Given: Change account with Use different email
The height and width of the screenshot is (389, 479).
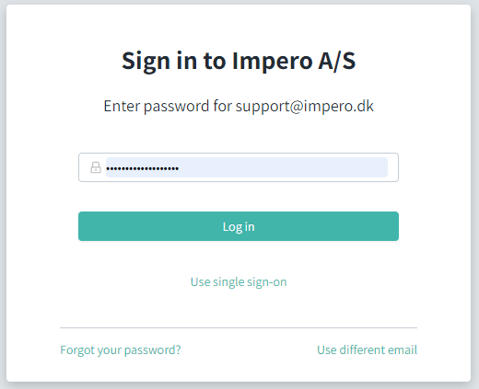Looking at the screenshot, I should [x=367, y=350].
